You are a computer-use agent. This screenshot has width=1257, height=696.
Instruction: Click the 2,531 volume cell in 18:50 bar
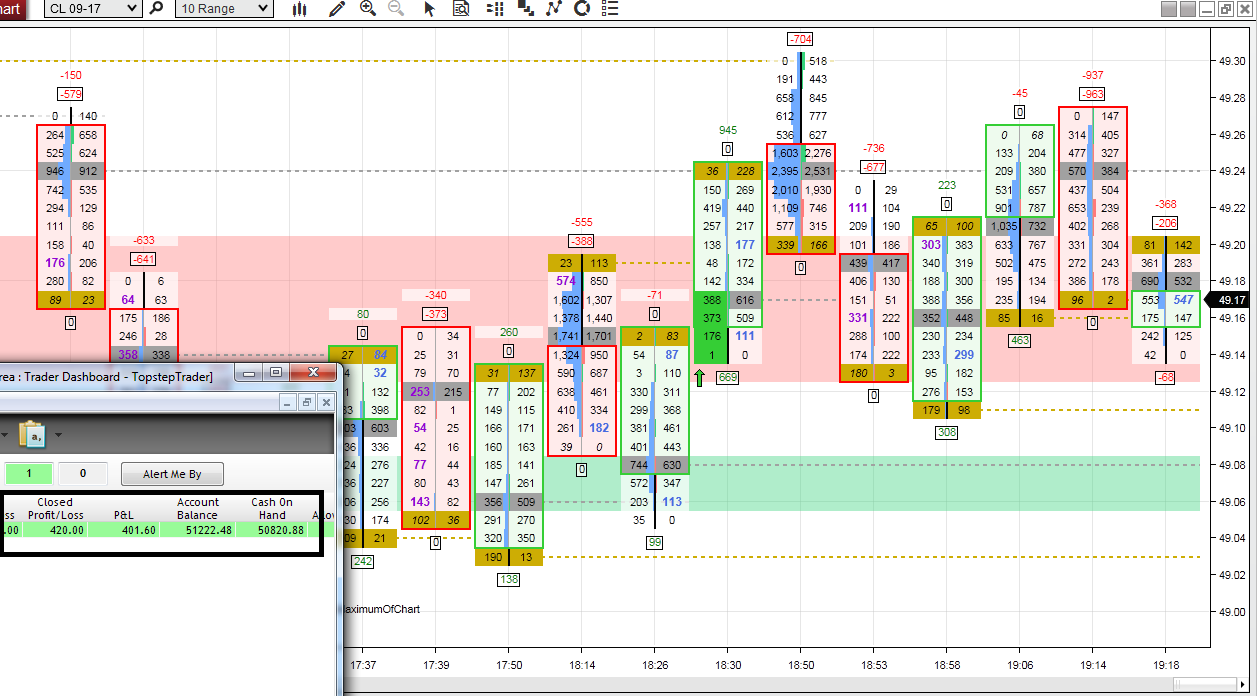pos(819,171)
